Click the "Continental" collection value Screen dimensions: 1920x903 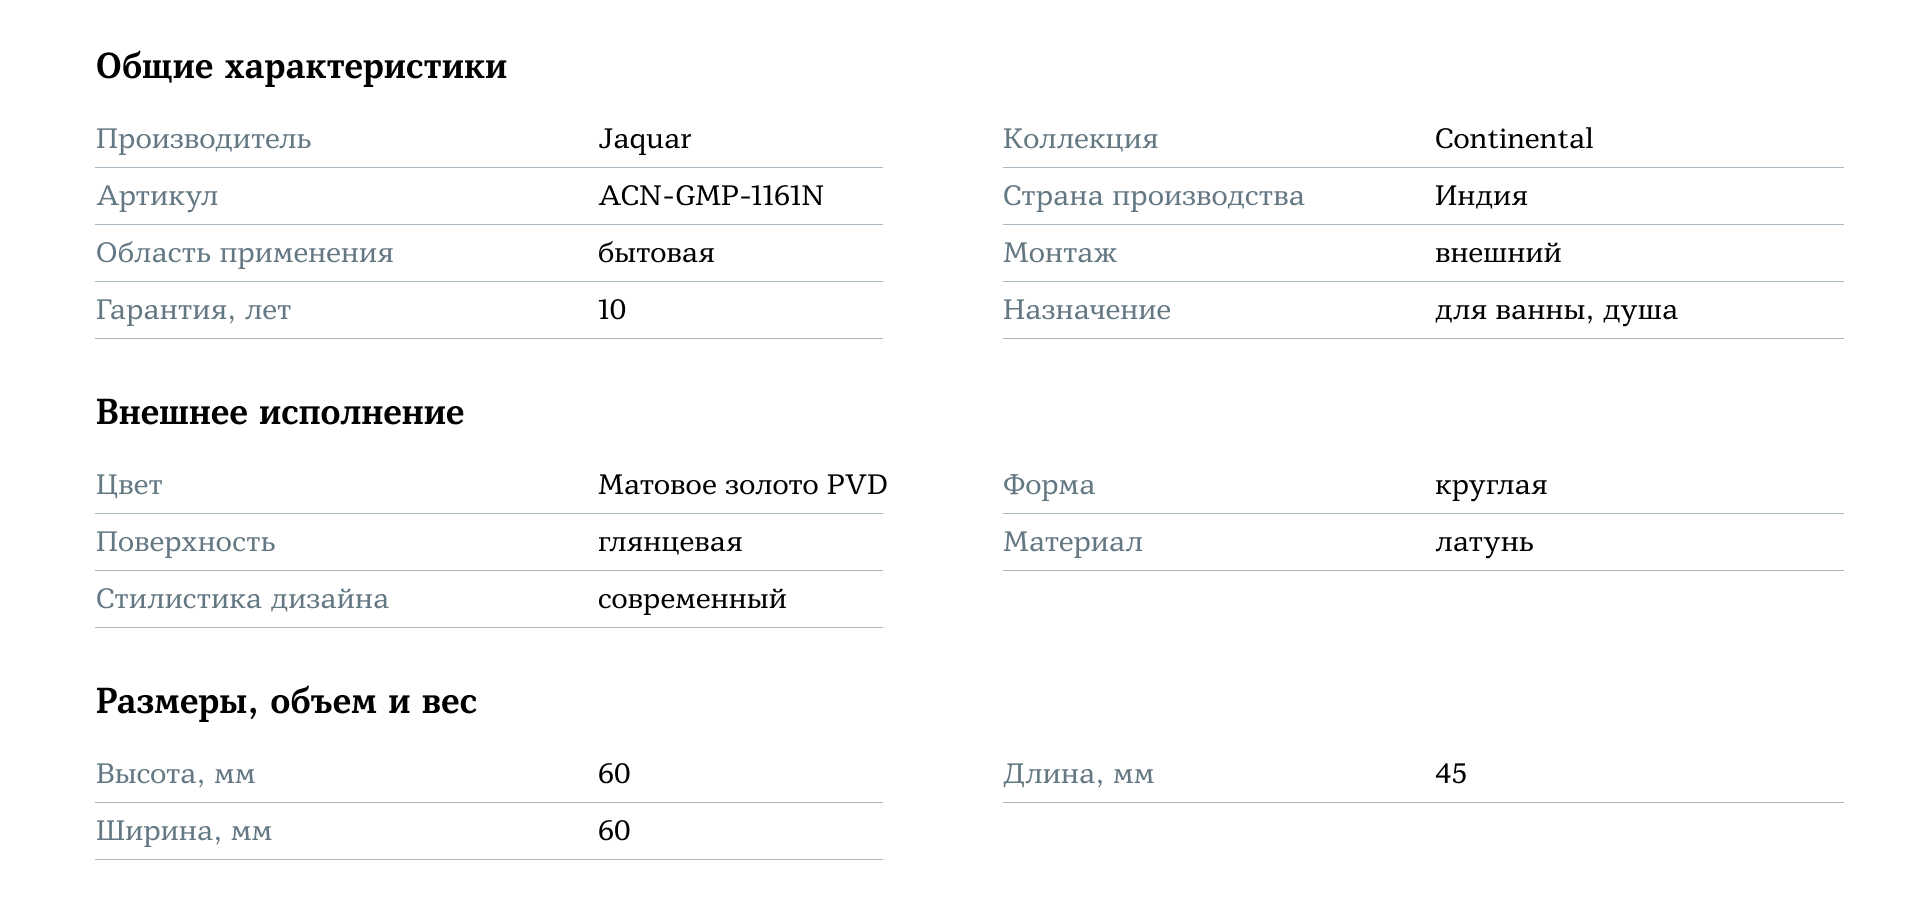[x=1513, y=139]
